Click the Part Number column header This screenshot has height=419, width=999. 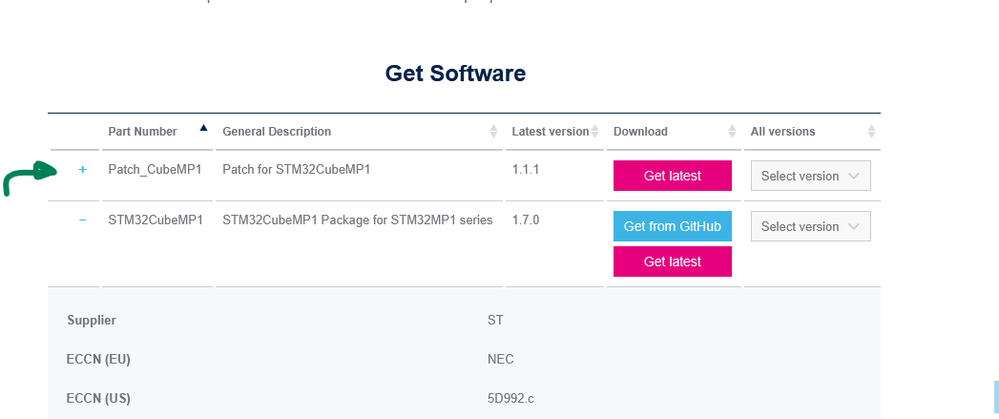(143, 132)
